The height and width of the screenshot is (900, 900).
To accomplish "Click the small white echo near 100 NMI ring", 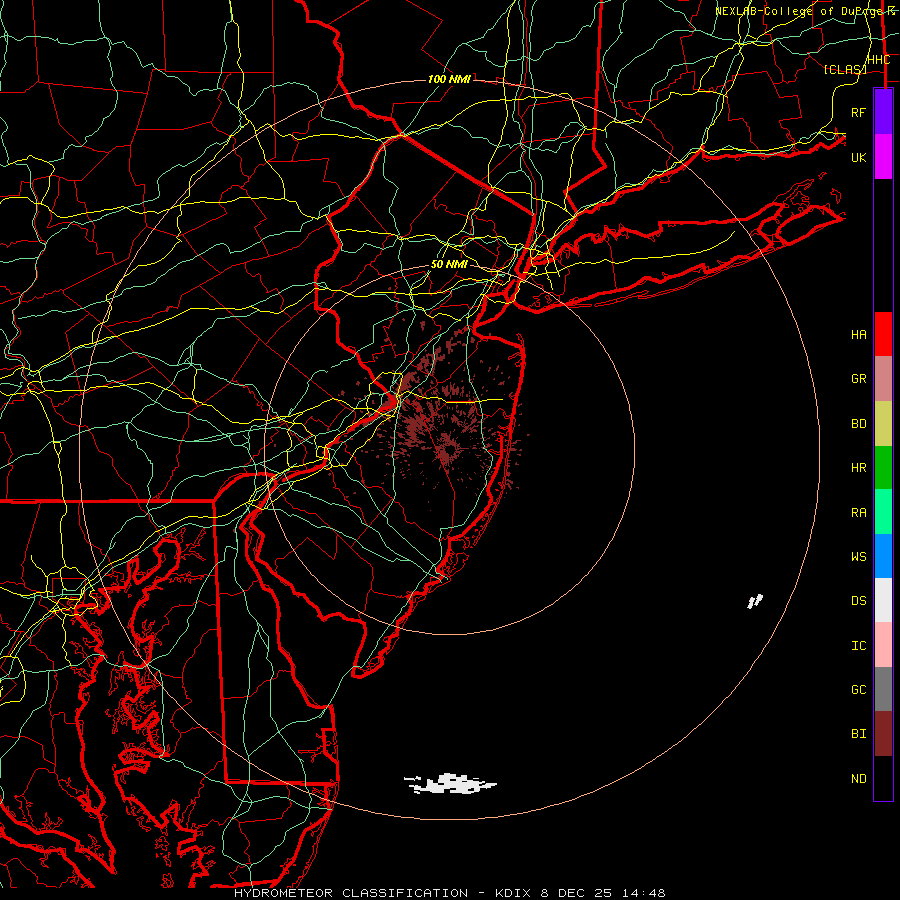I will pos(755,601).
